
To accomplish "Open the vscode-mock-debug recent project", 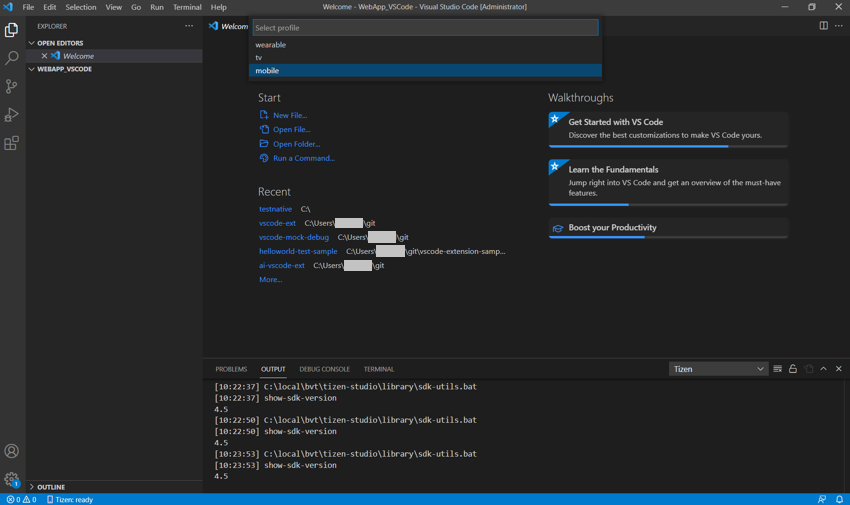I will (x=293, y=237).
